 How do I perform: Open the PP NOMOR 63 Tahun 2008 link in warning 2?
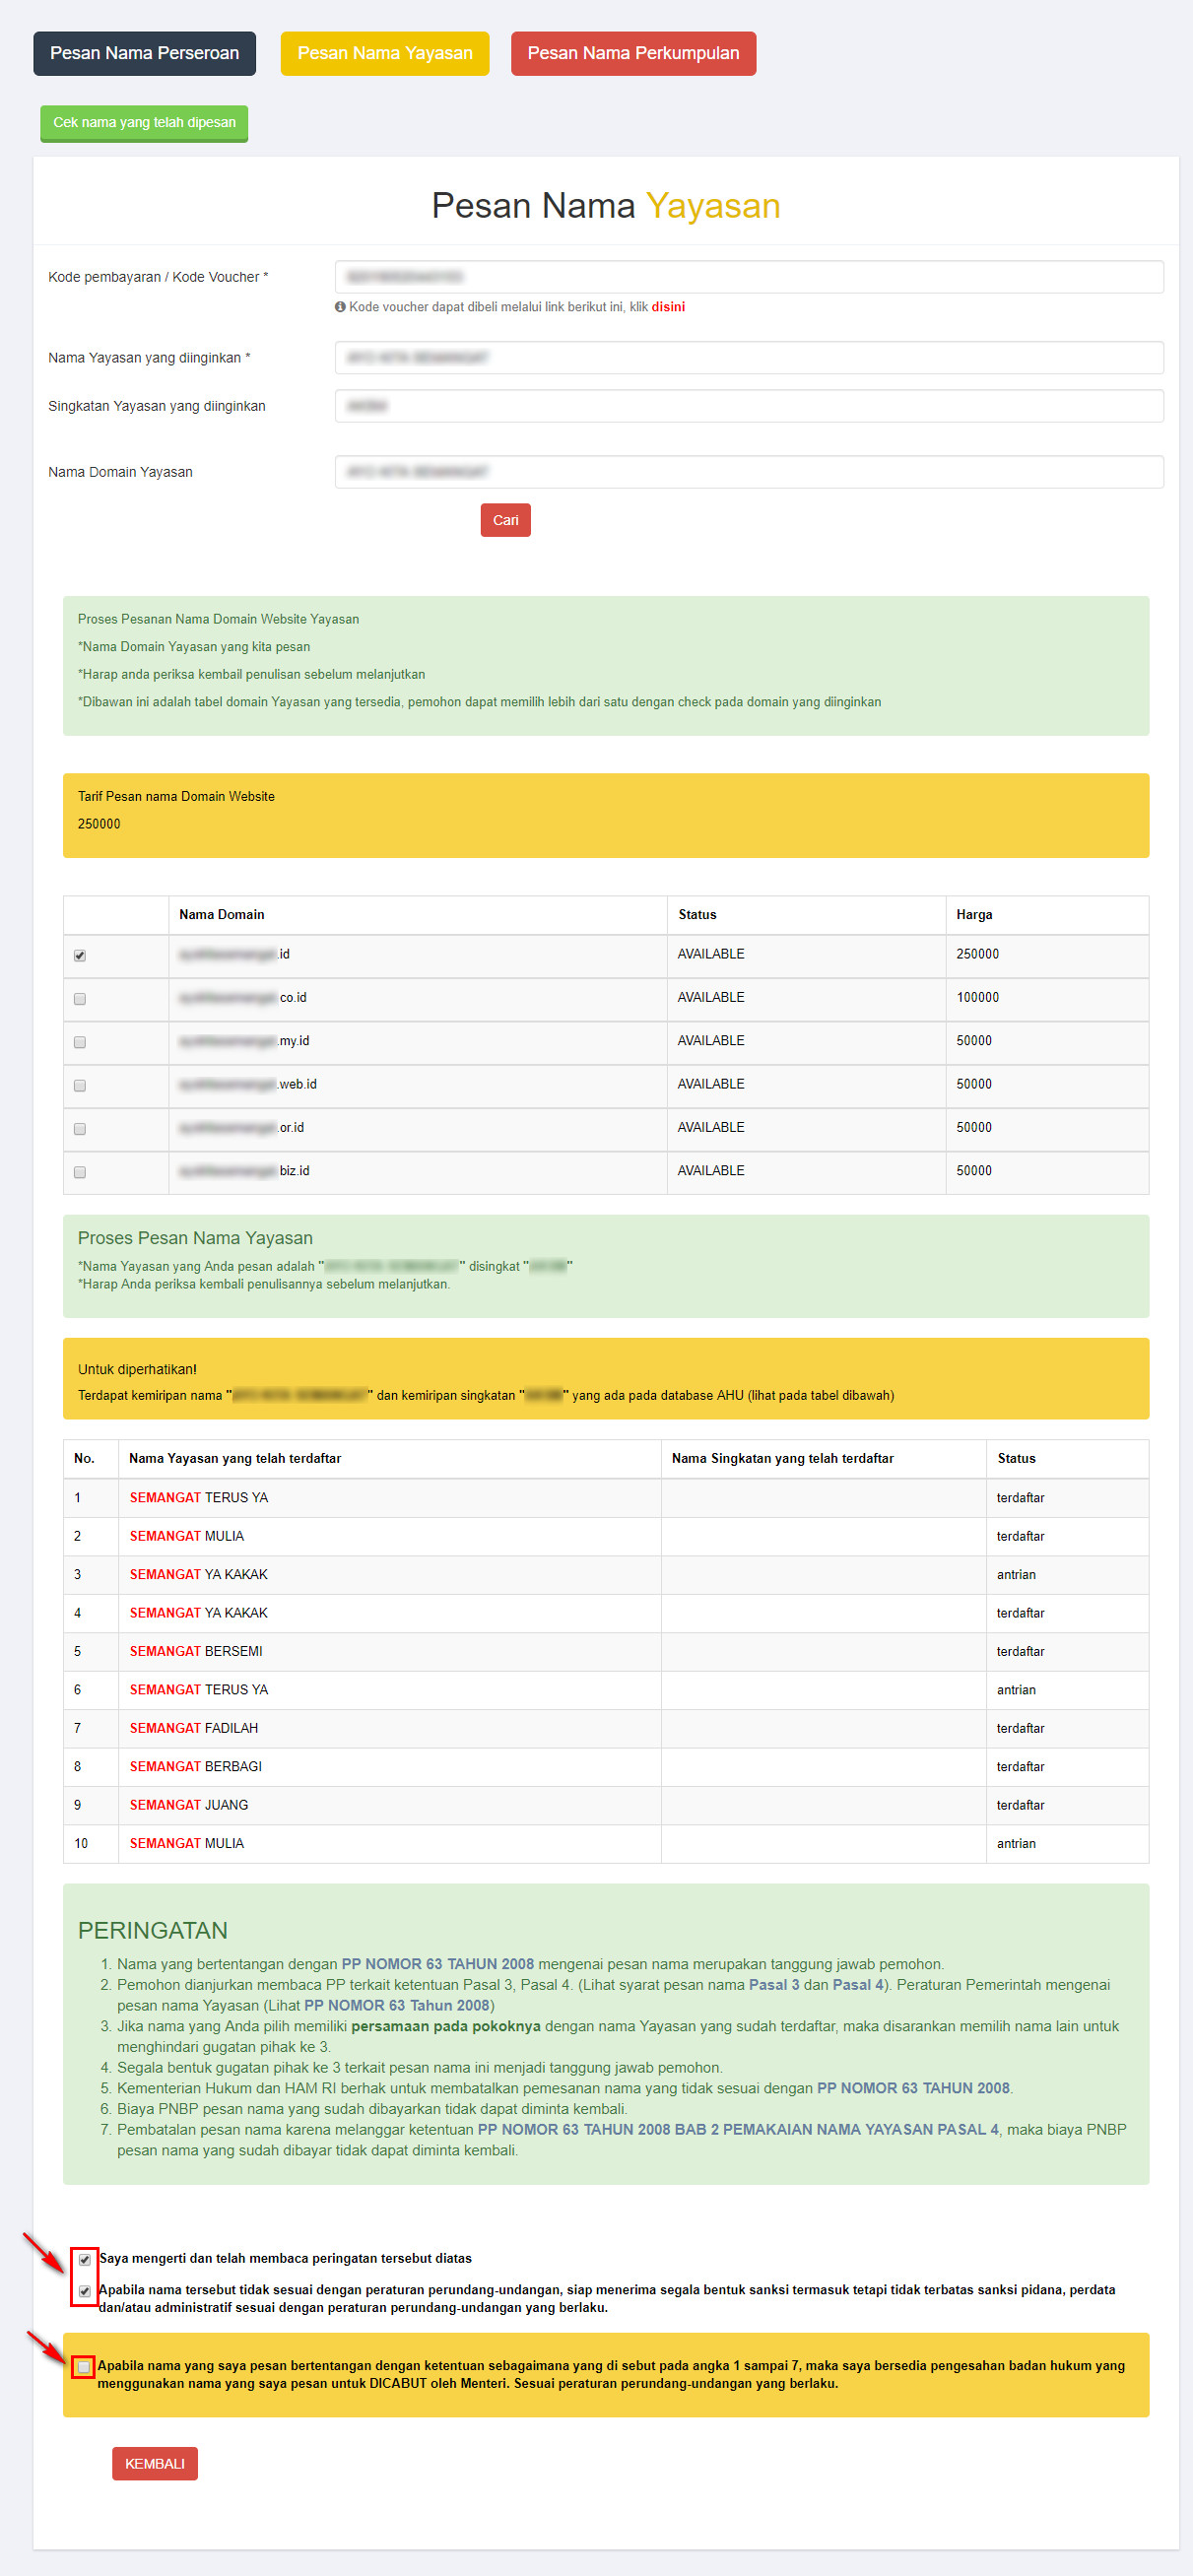397,2005
